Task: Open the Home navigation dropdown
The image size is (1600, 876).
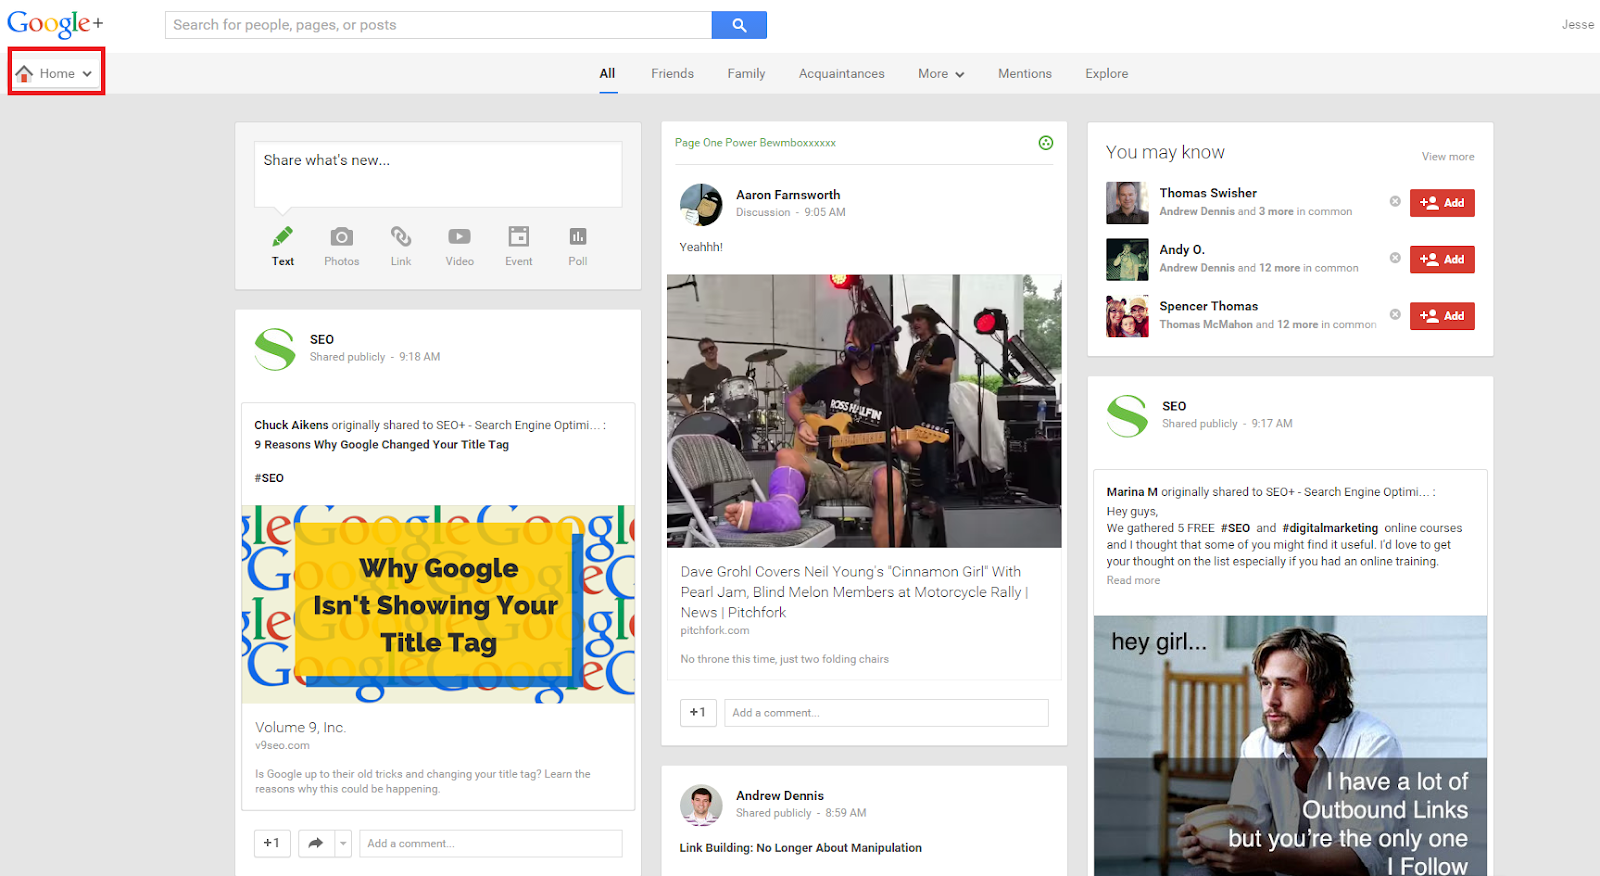Action: pos(56,73)
